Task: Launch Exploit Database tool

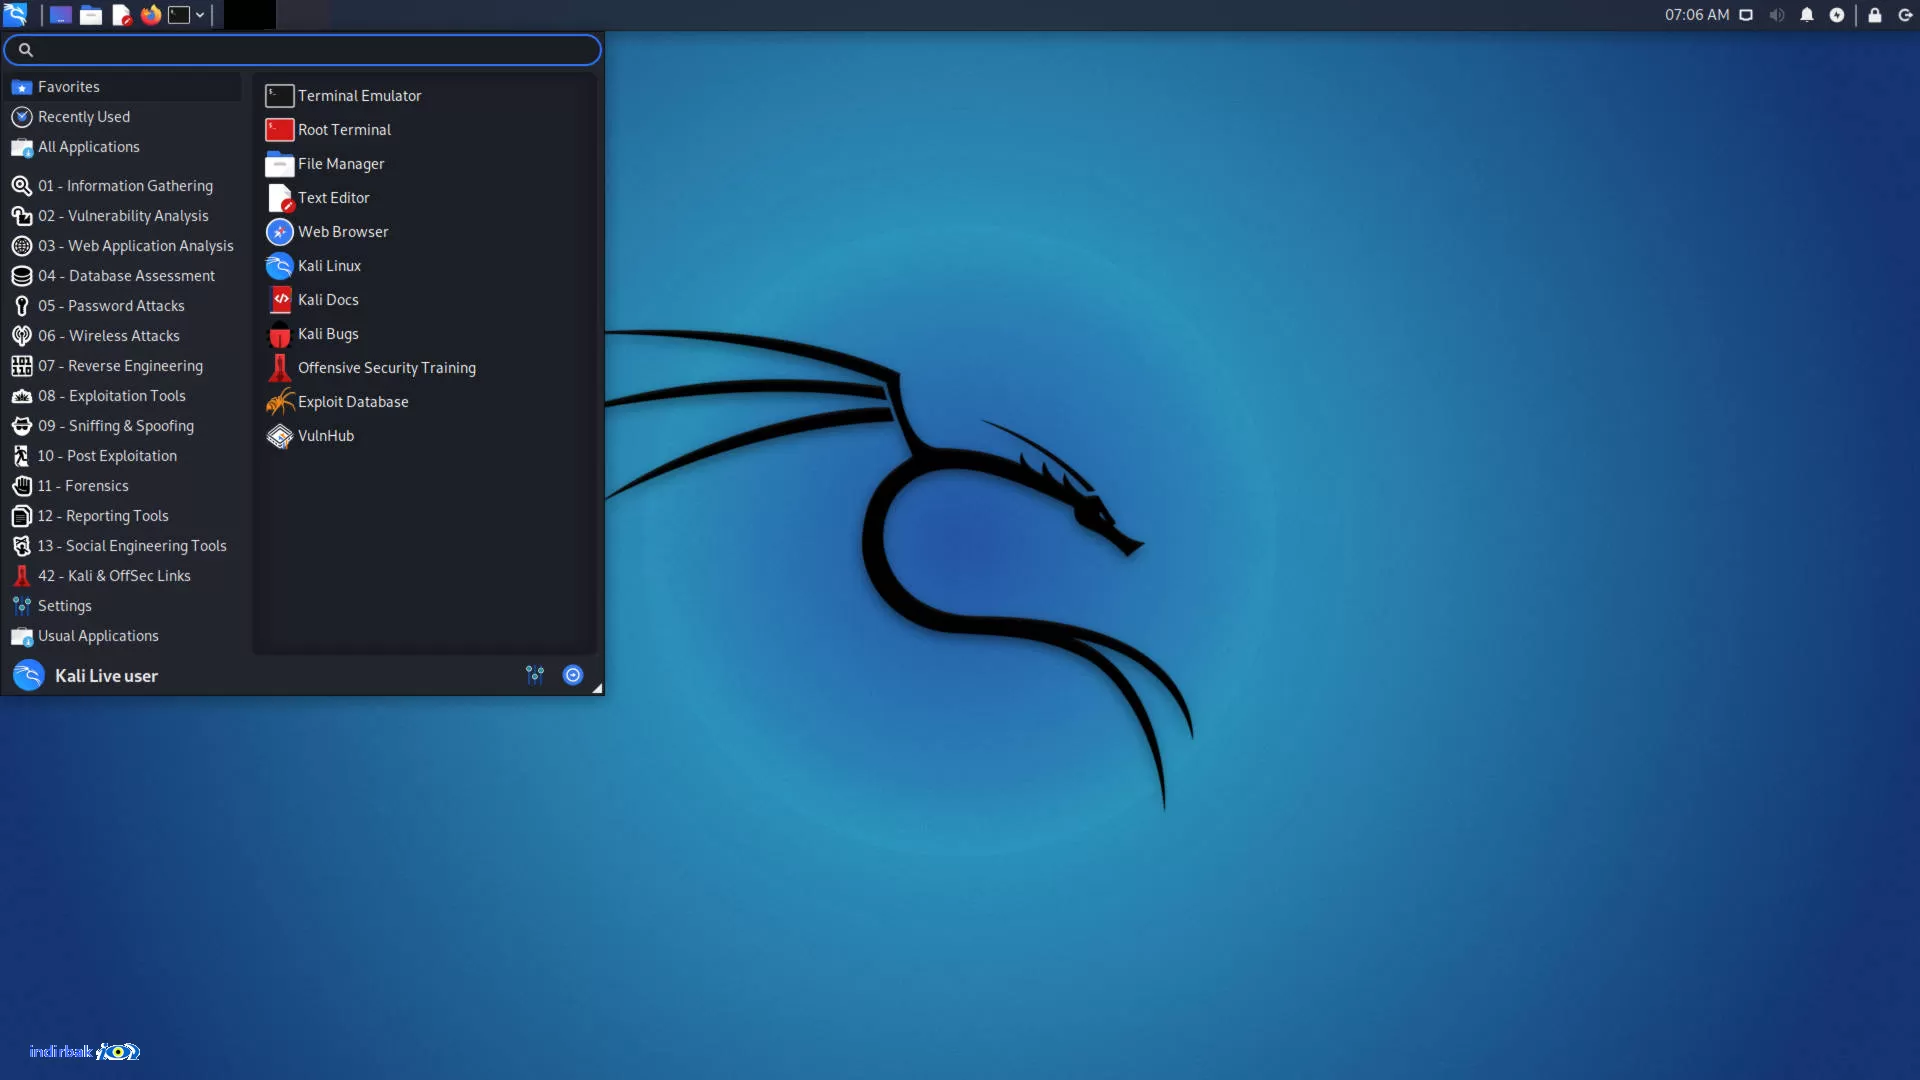Action: point(353,401)
